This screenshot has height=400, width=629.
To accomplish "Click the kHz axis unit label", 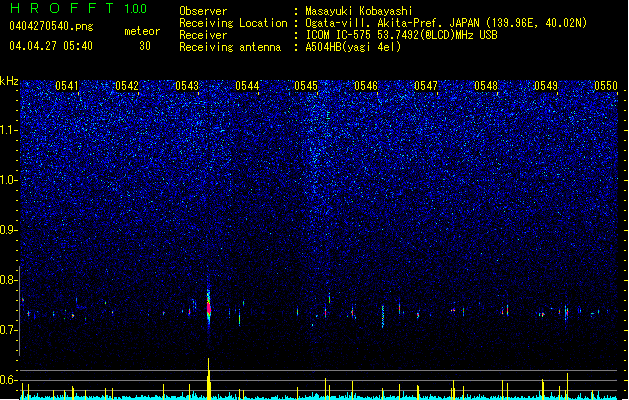I will tap(9, 81).
